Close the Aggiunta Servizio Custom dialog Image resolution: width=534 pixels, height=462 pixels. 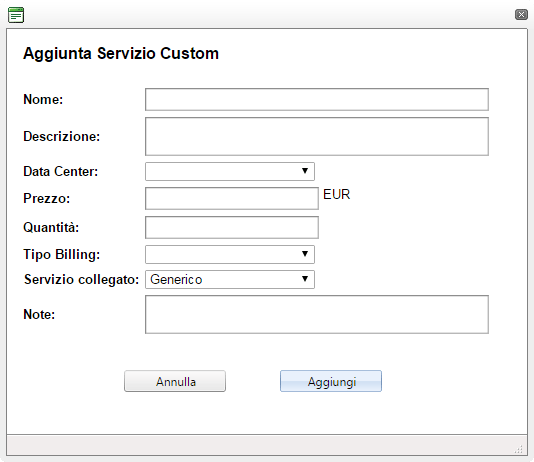click(x=521, y=14)
